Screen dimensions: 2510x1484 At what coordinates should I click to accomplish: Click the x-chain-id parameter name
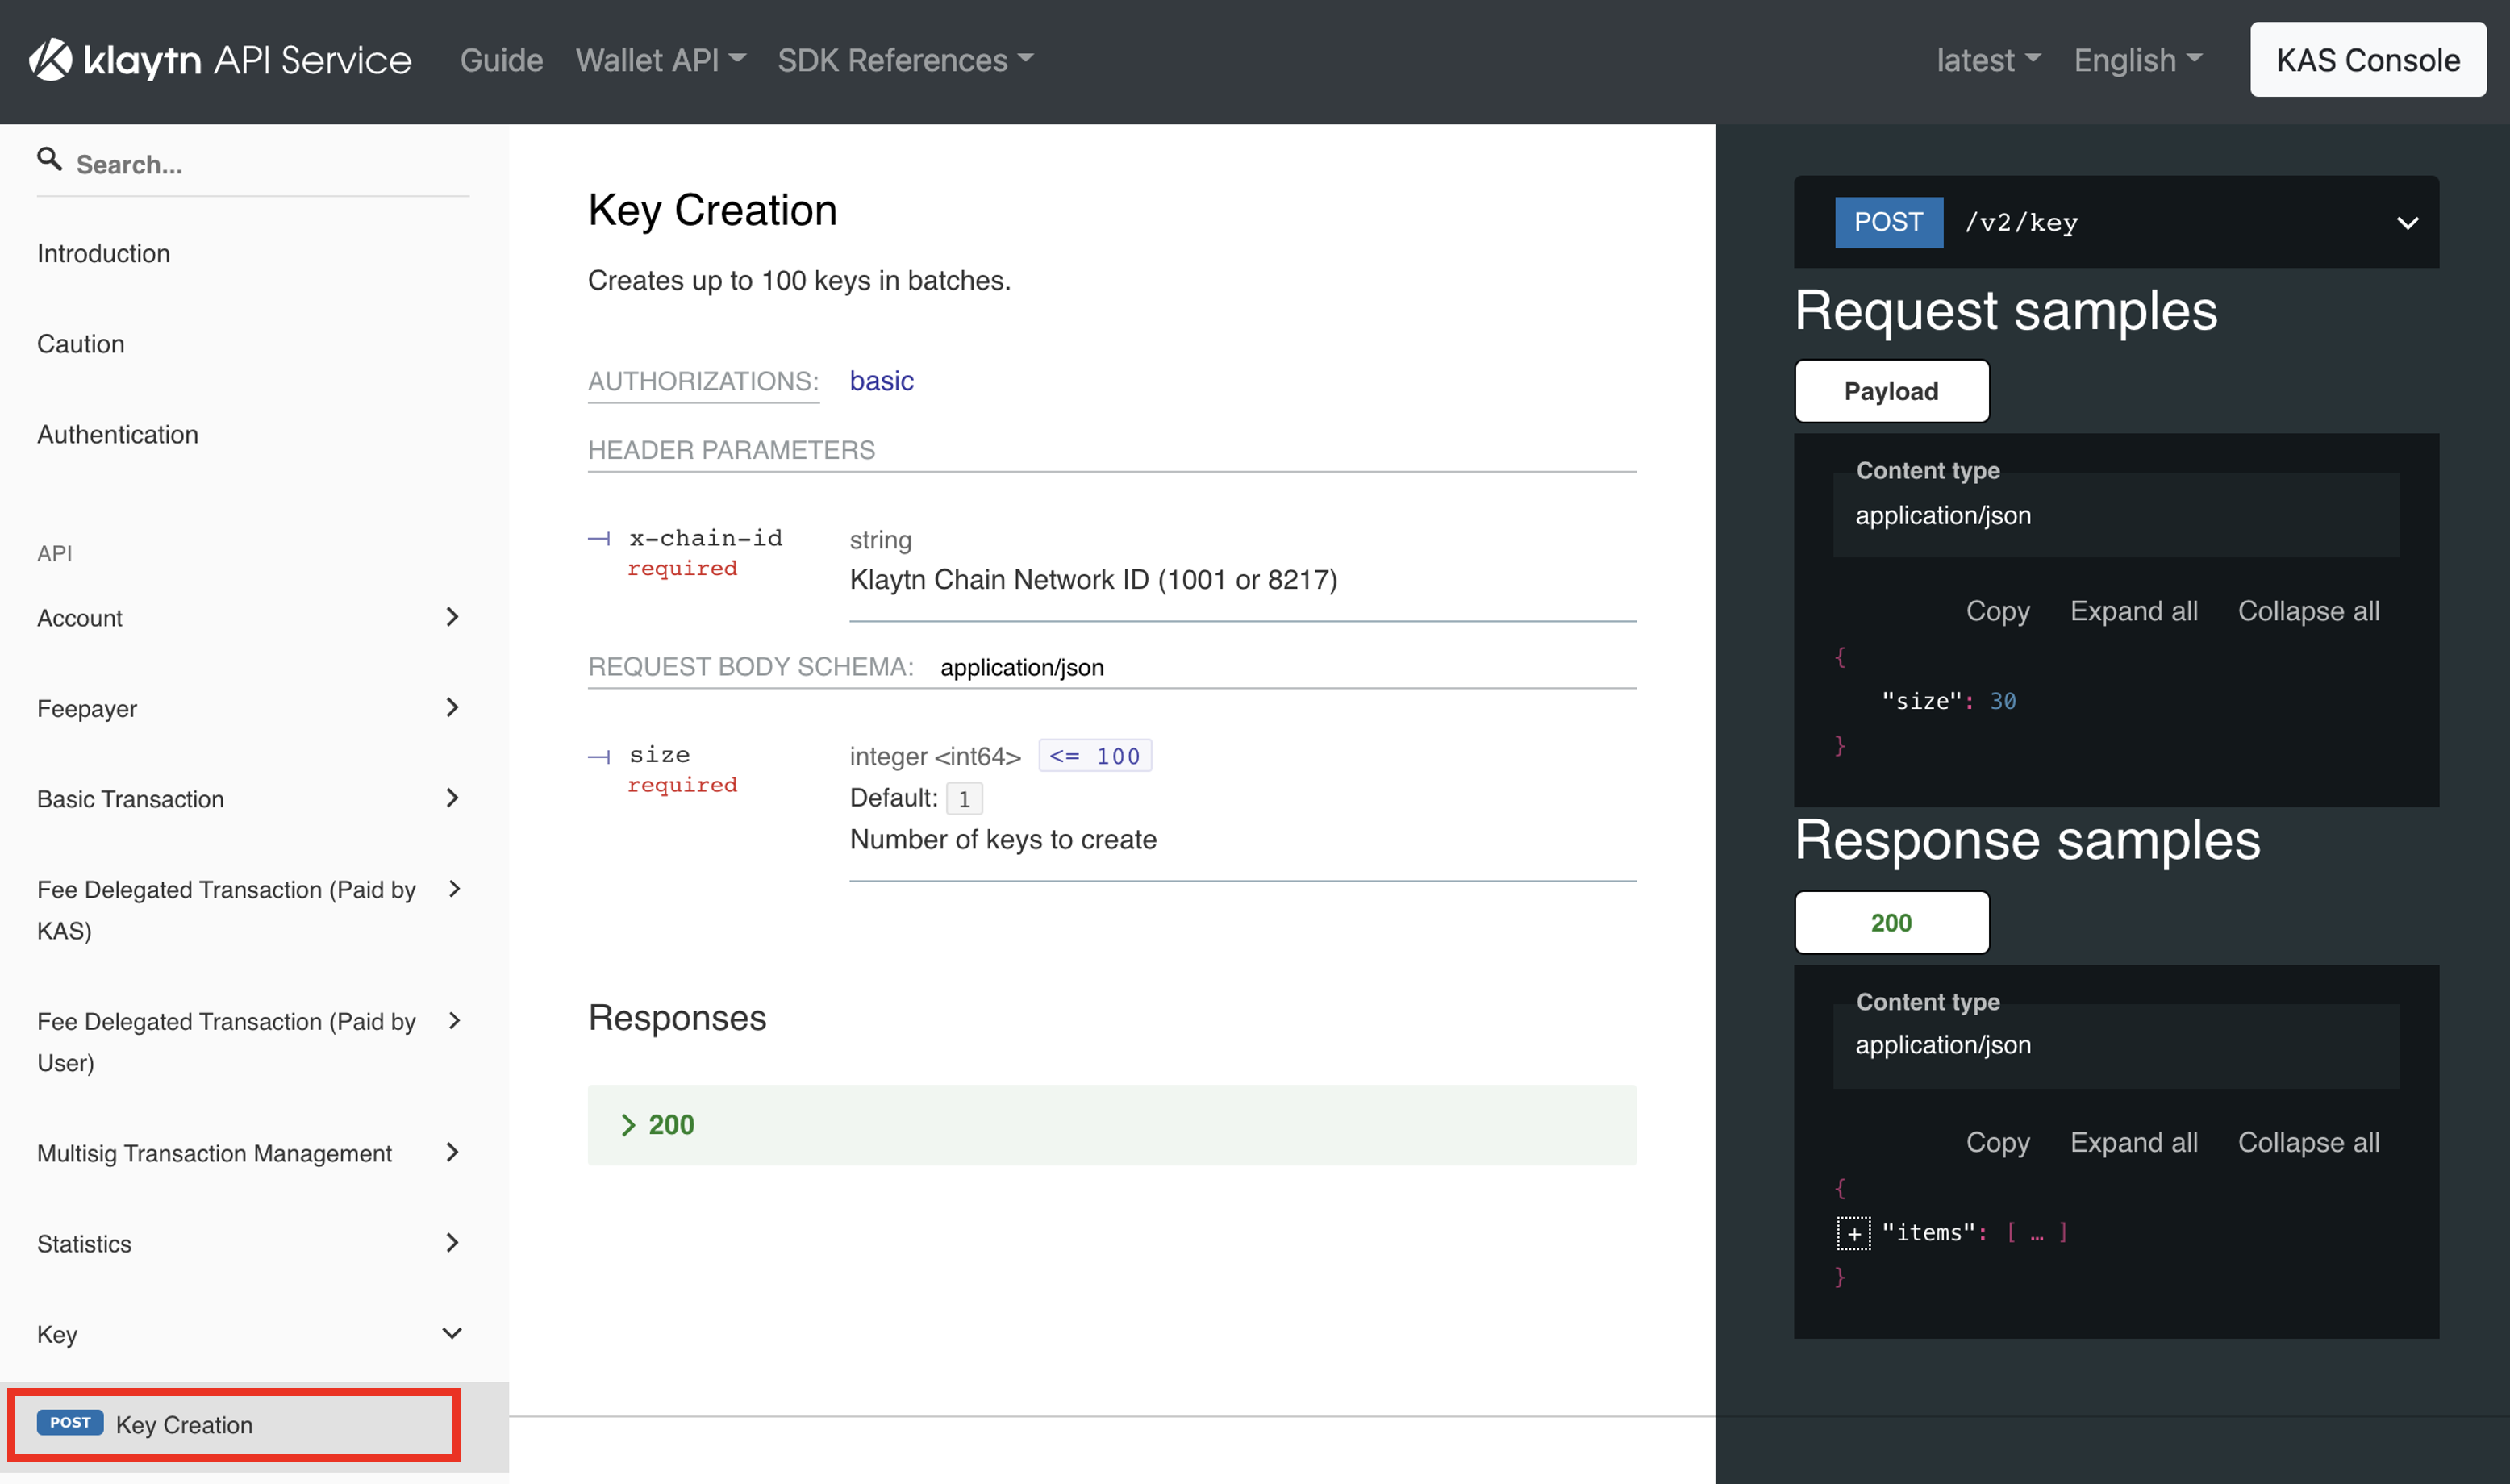pos(705,538)
